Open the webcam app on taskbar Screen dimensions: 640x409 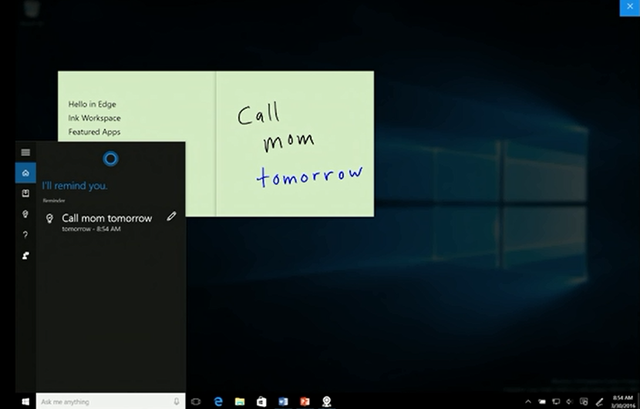(x=327, y=402)
